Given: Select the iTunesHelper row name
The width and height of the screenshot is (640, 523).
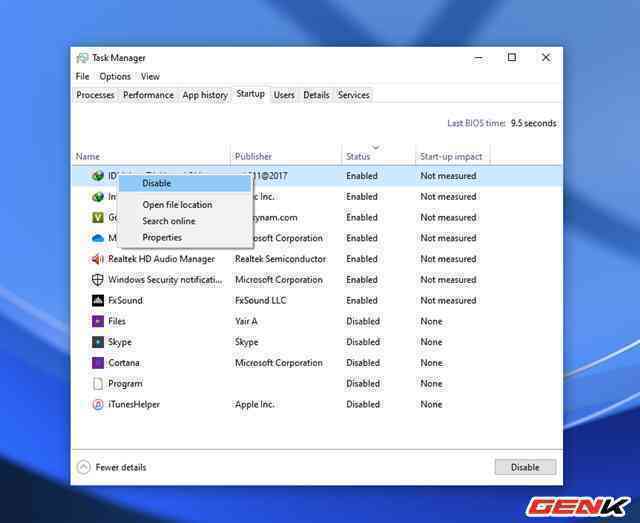Looking at the screenshot, I should pos(134,404).
